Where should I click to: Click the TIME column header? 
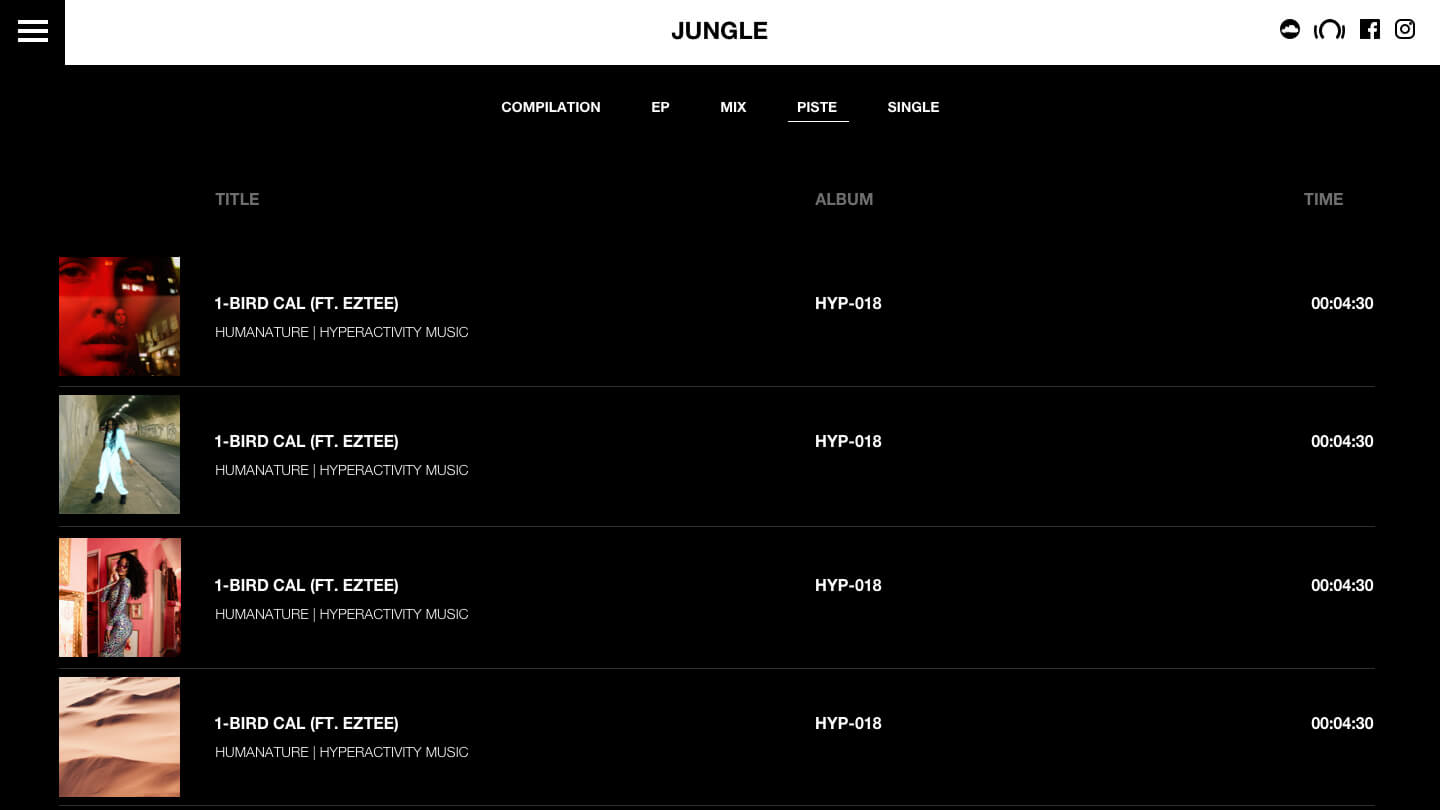click(1322, 199)
